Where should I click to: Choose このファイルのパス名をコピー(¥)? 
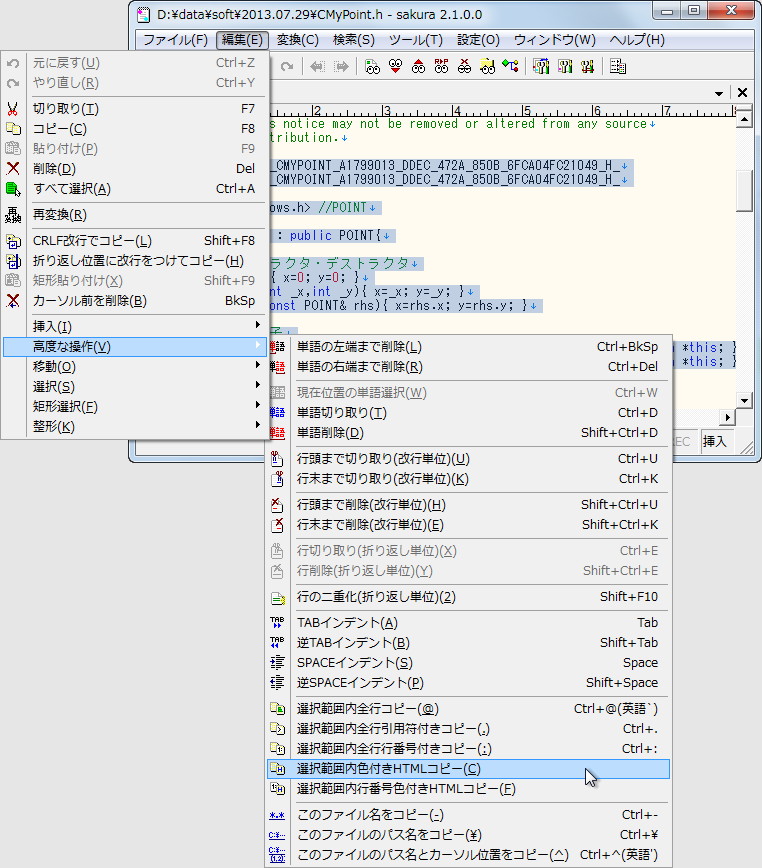point(468,834)
